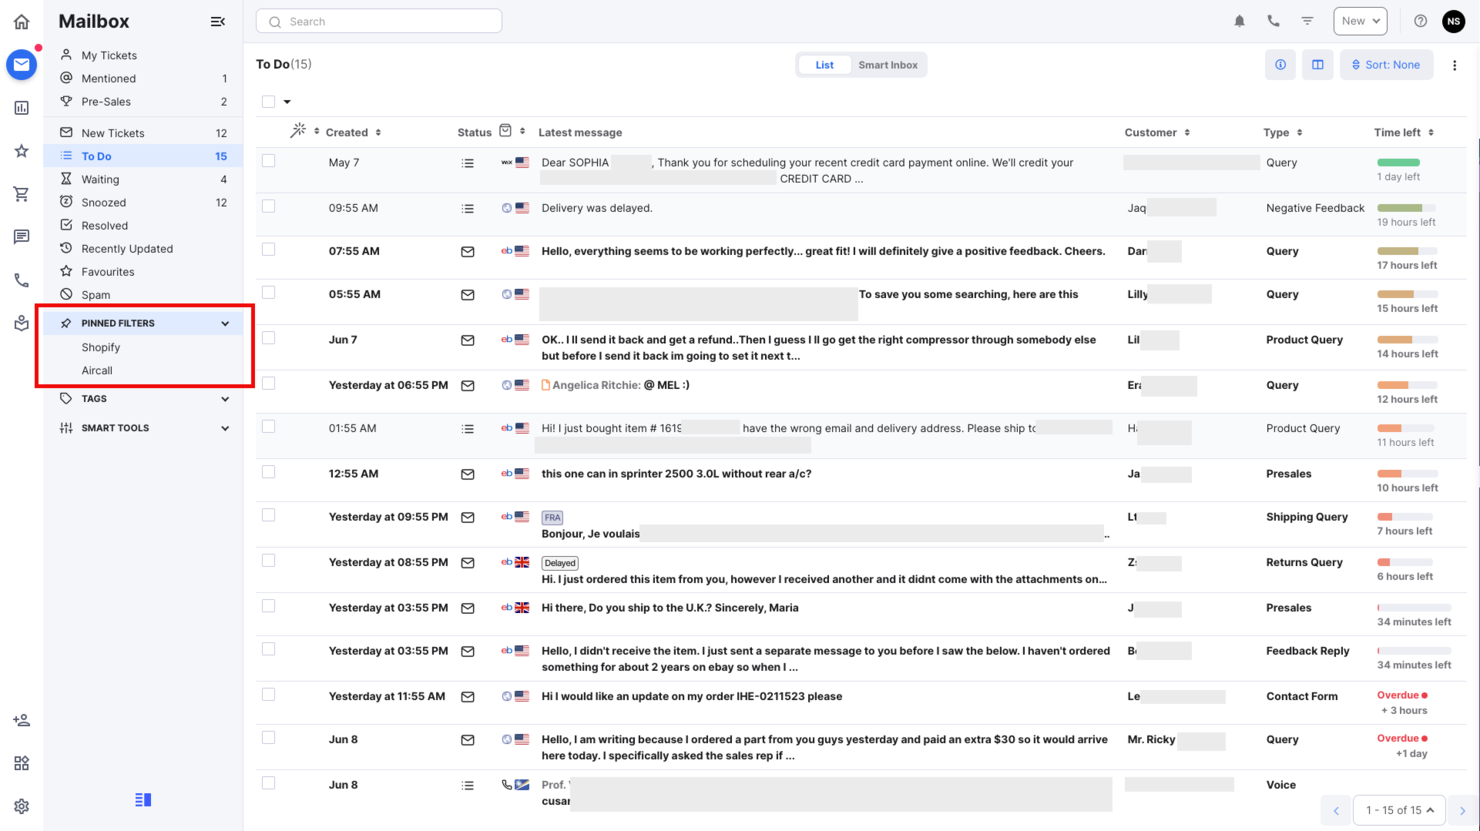Click the green time-left progress bar on the first ticket
Screen dimensions: 1480x831
coord(1398,161)
